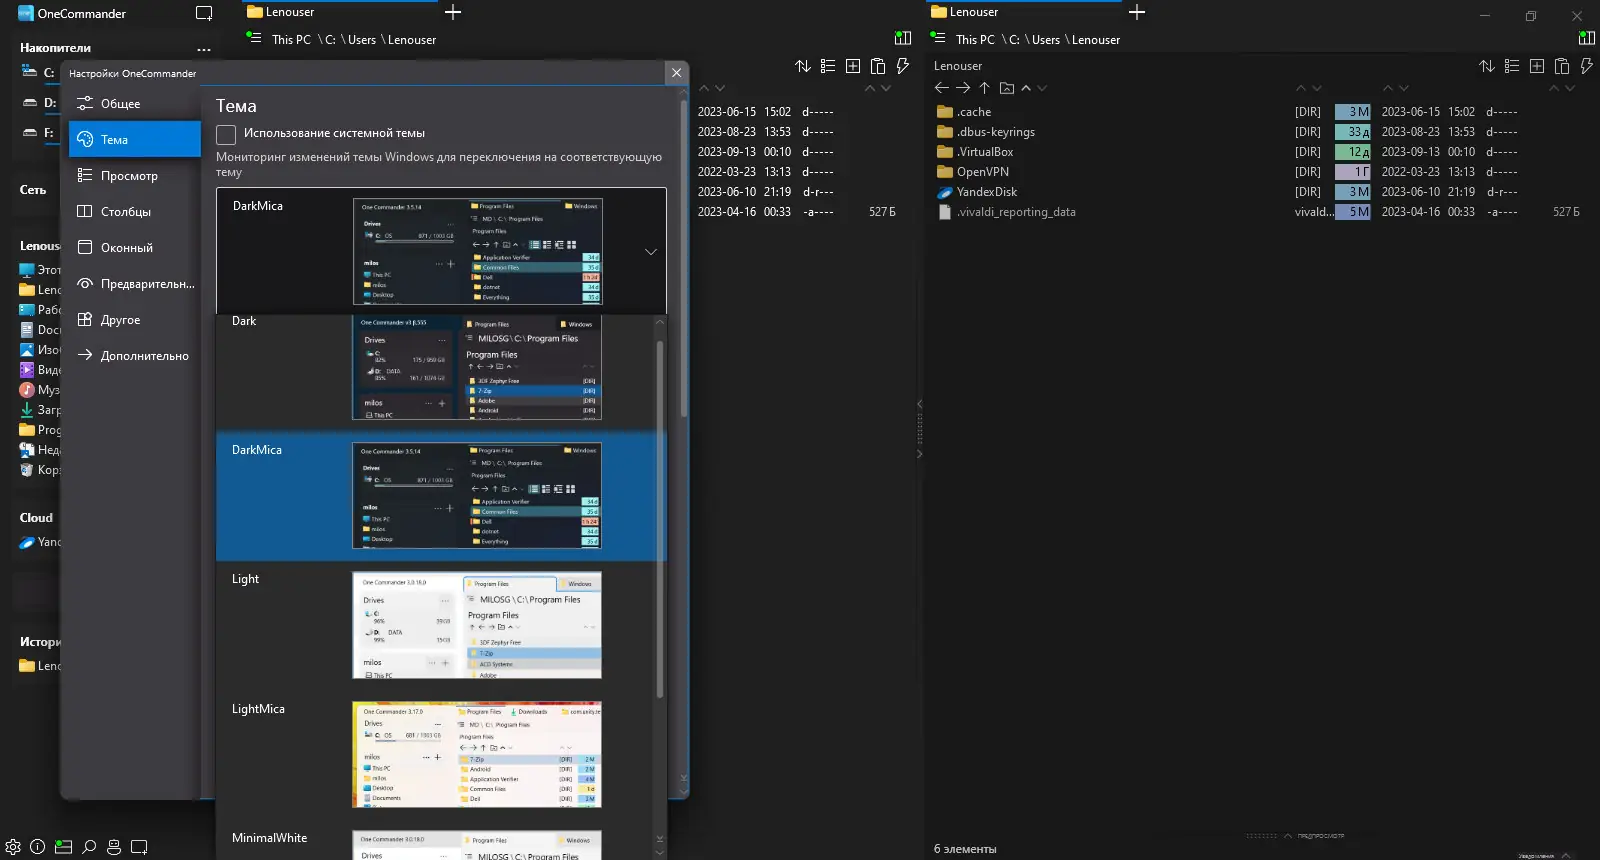
Task: Click the theme list scrollbar thumb
Action: [660, 520]
